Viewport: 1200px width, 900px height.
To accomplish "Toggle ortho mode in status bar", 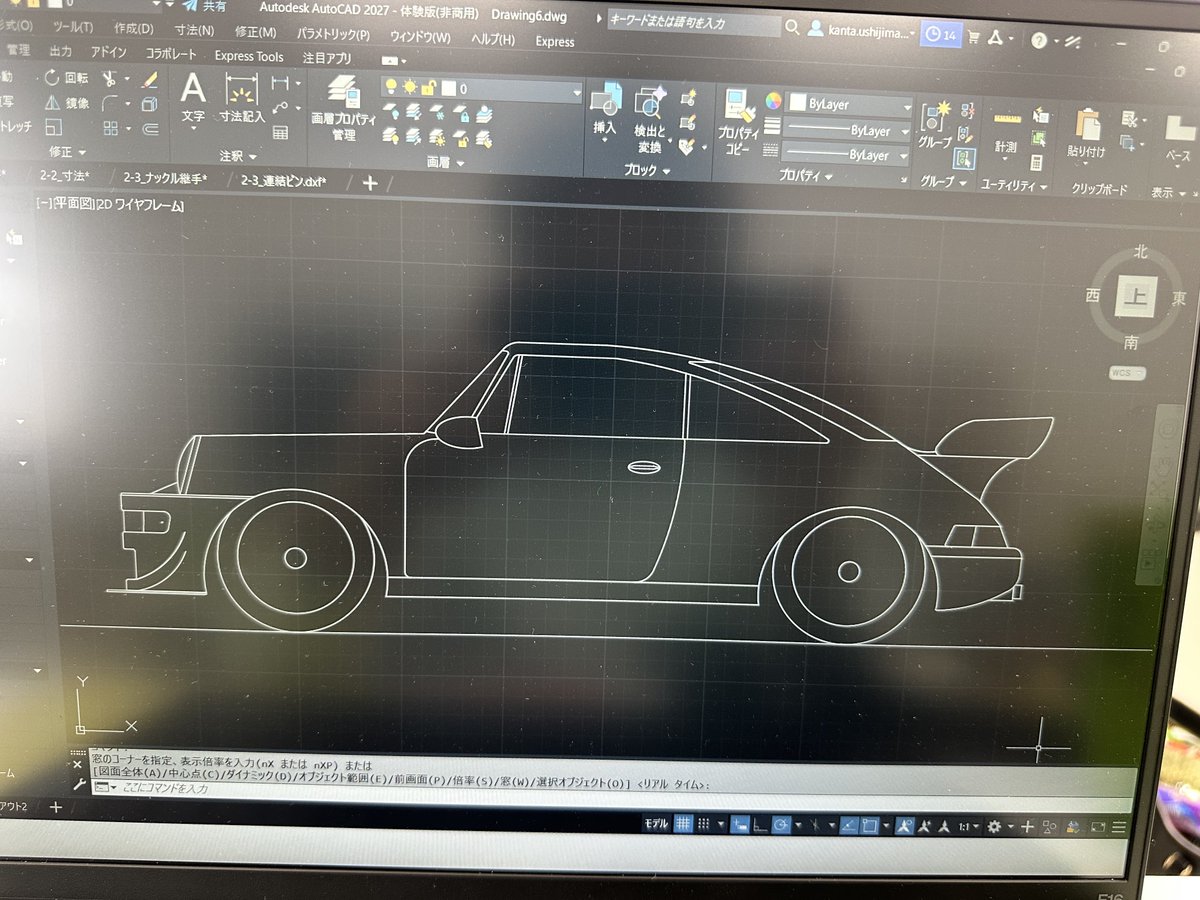I will pyautogui.click(x=761, y=825).
